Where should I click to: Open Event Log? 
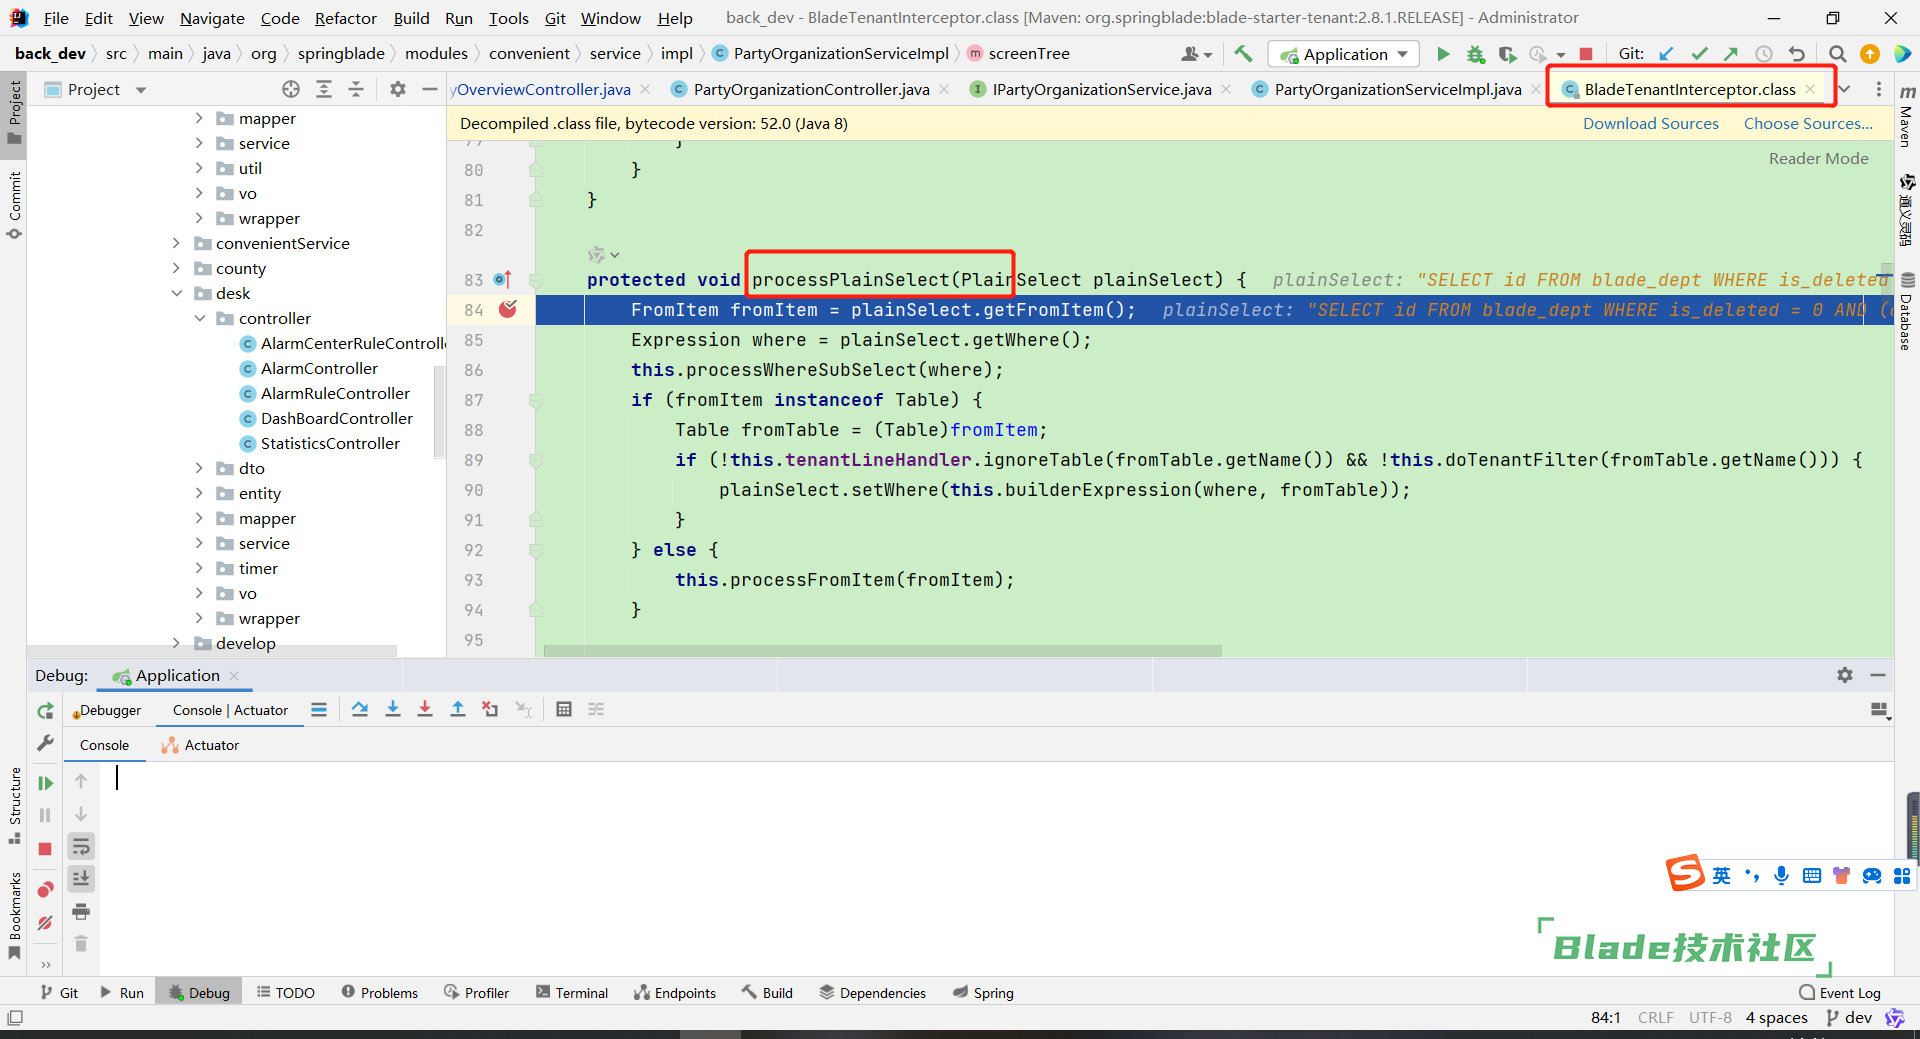click(x=1840, y=992)
